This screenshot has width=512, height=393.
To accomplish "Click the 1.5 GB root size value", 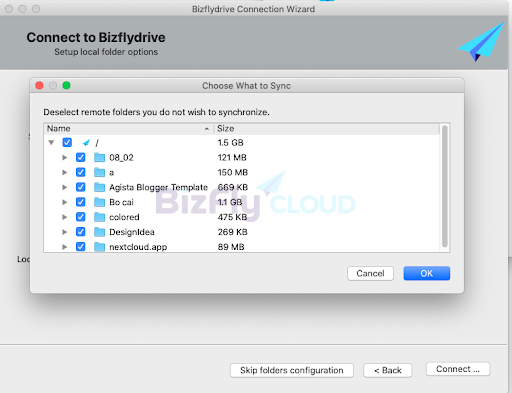I will pyautogui.click(x=230, y=143).
